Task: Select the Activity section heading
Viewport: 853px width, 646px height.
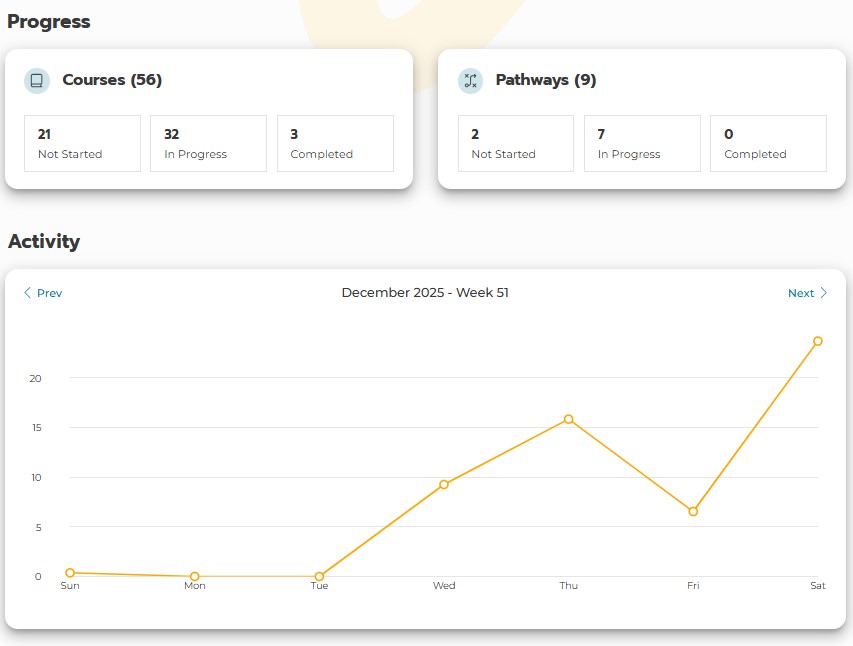Action: coord(45,241)
